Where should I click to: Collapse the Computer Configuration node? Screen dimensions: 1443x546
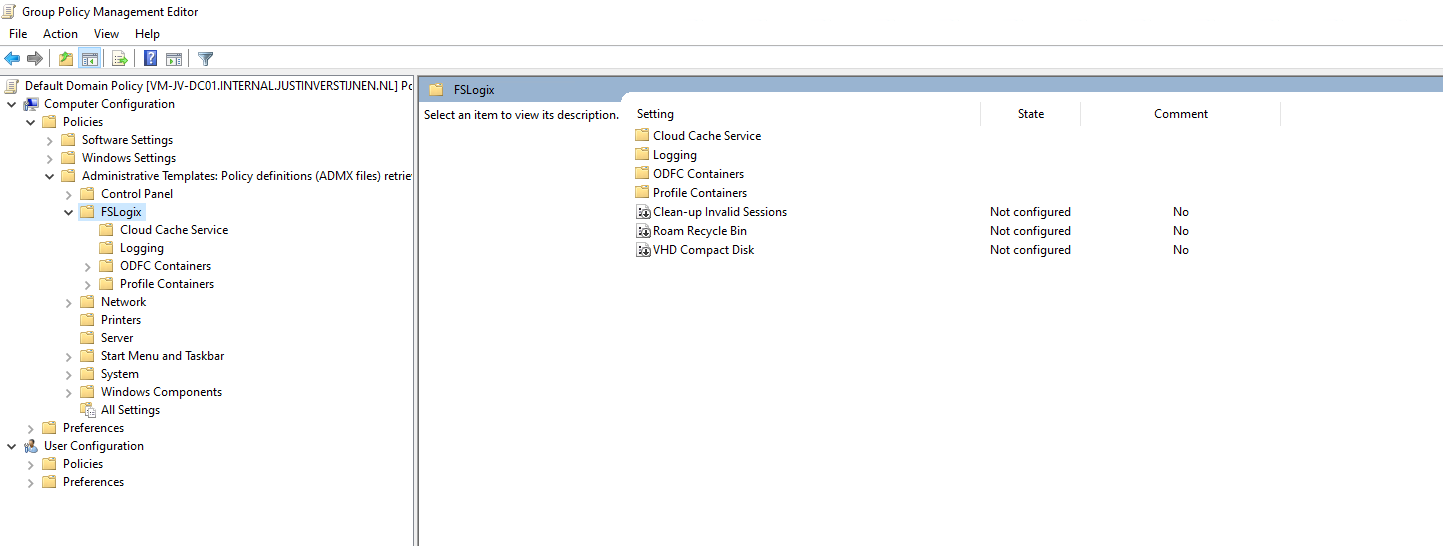tap(12, 104)
